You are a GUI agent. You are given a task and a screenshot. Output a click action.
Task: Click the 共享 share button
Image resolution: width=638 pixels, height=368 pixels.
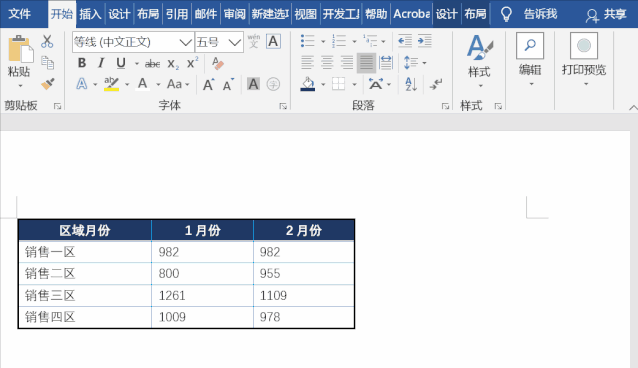coord(606,14)
